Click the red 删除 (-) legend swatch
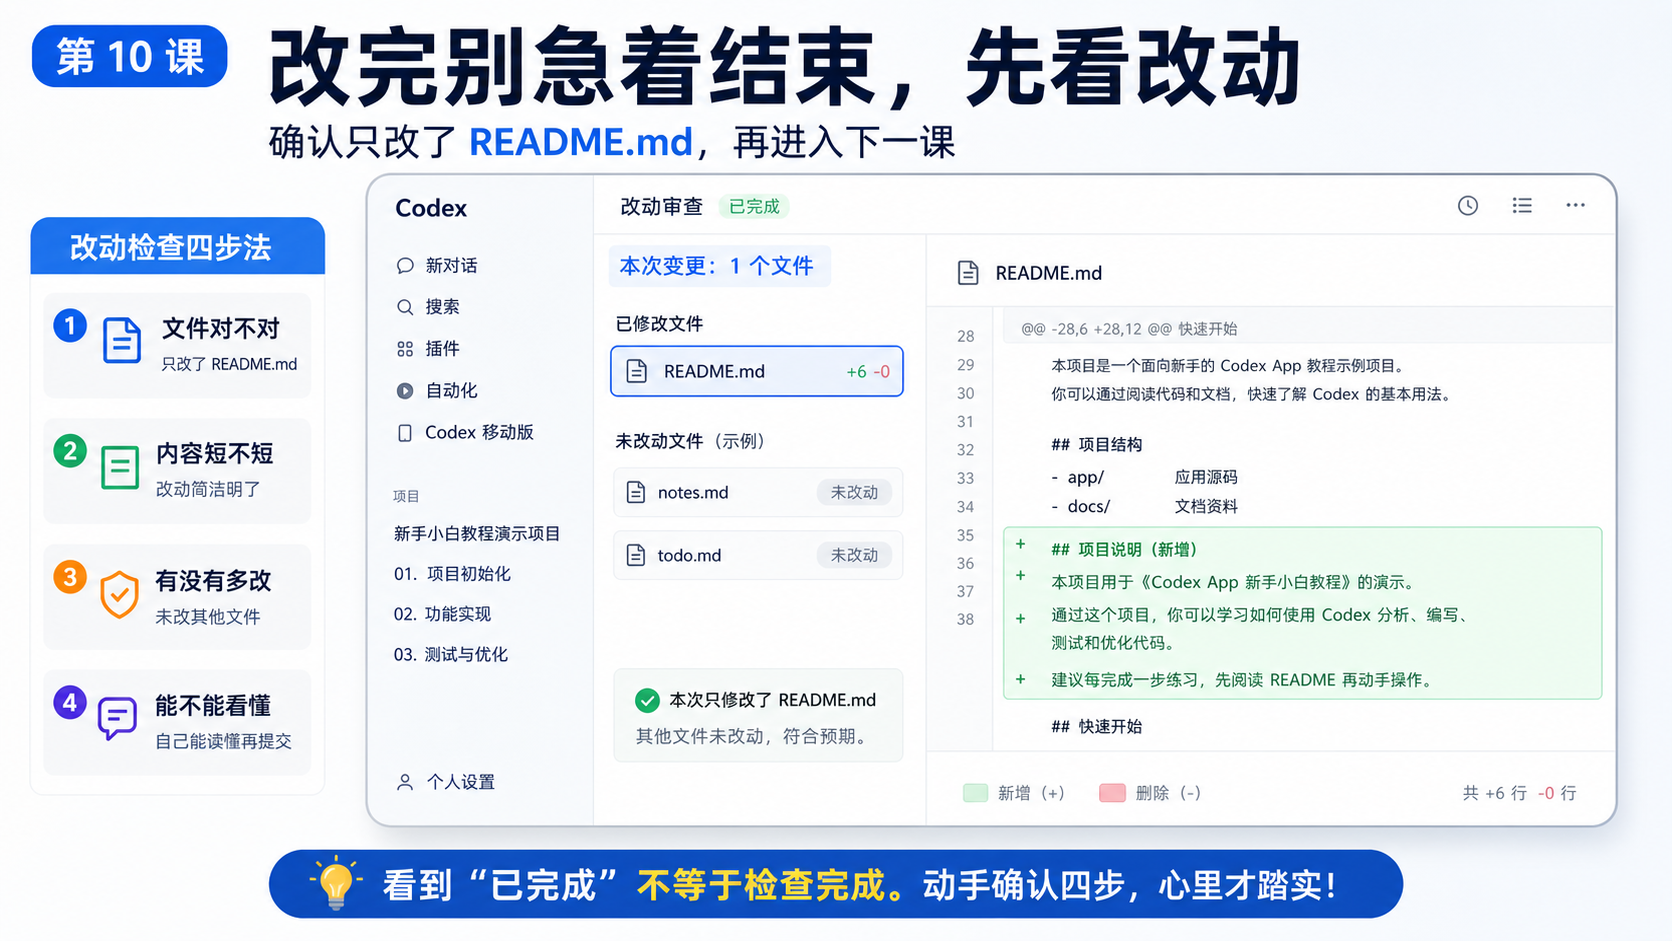Viewport: 1672px width, 941px height. 1112,793
